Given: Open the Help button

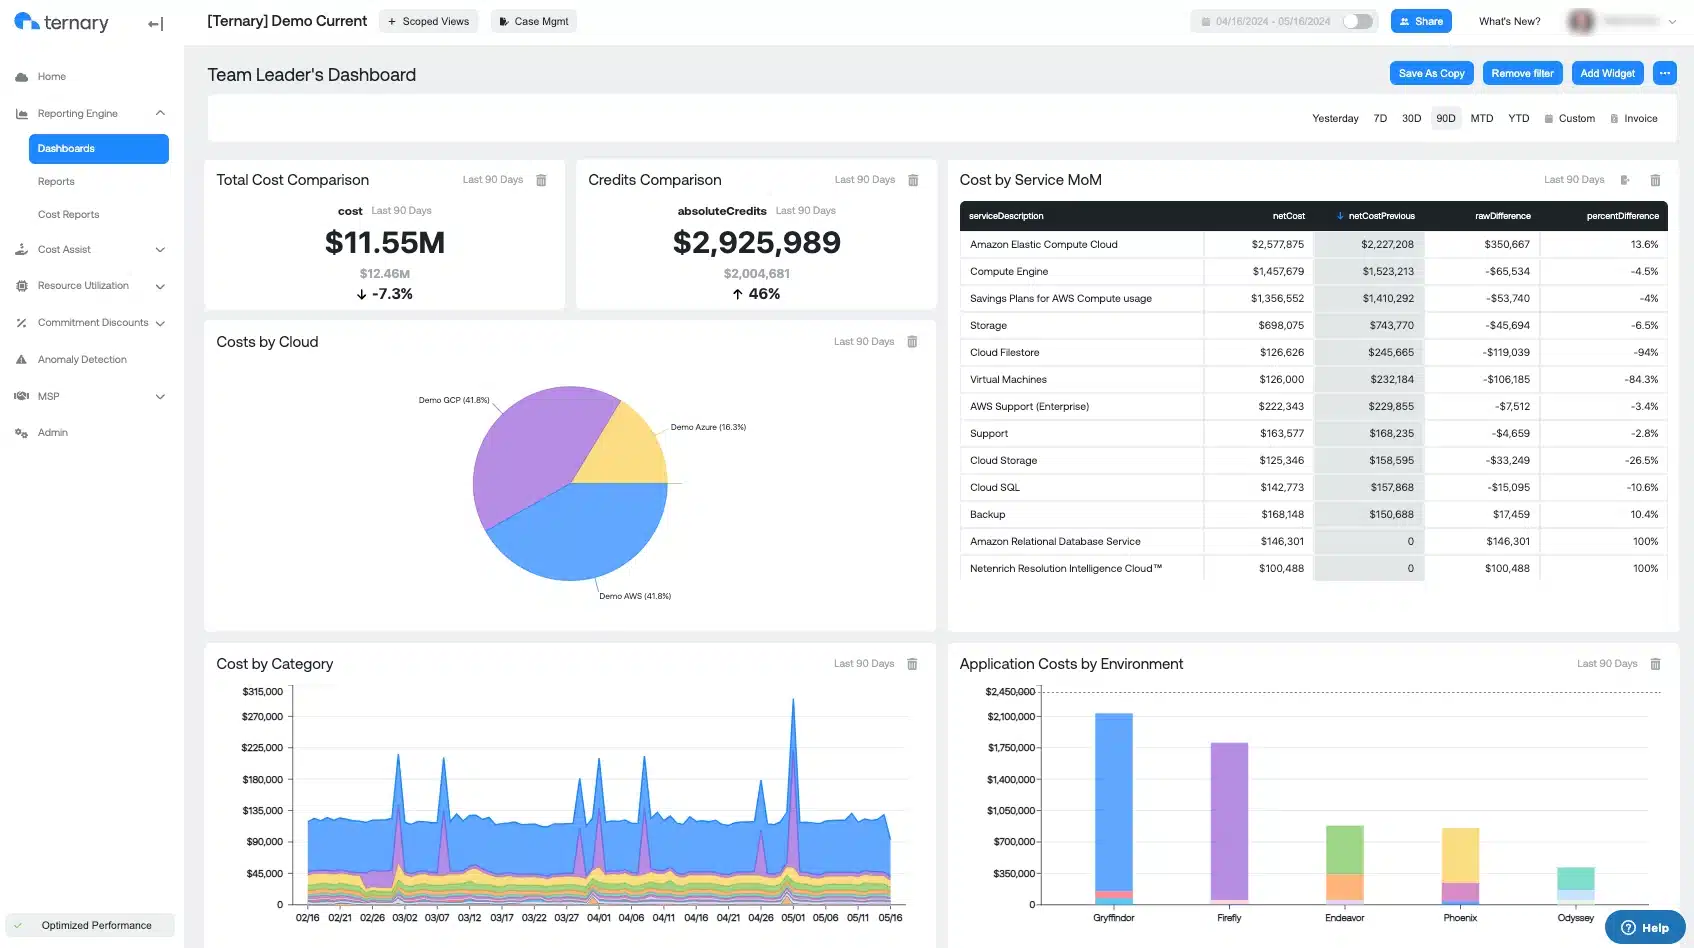Looking at the screenshot, I should 1645,927.
